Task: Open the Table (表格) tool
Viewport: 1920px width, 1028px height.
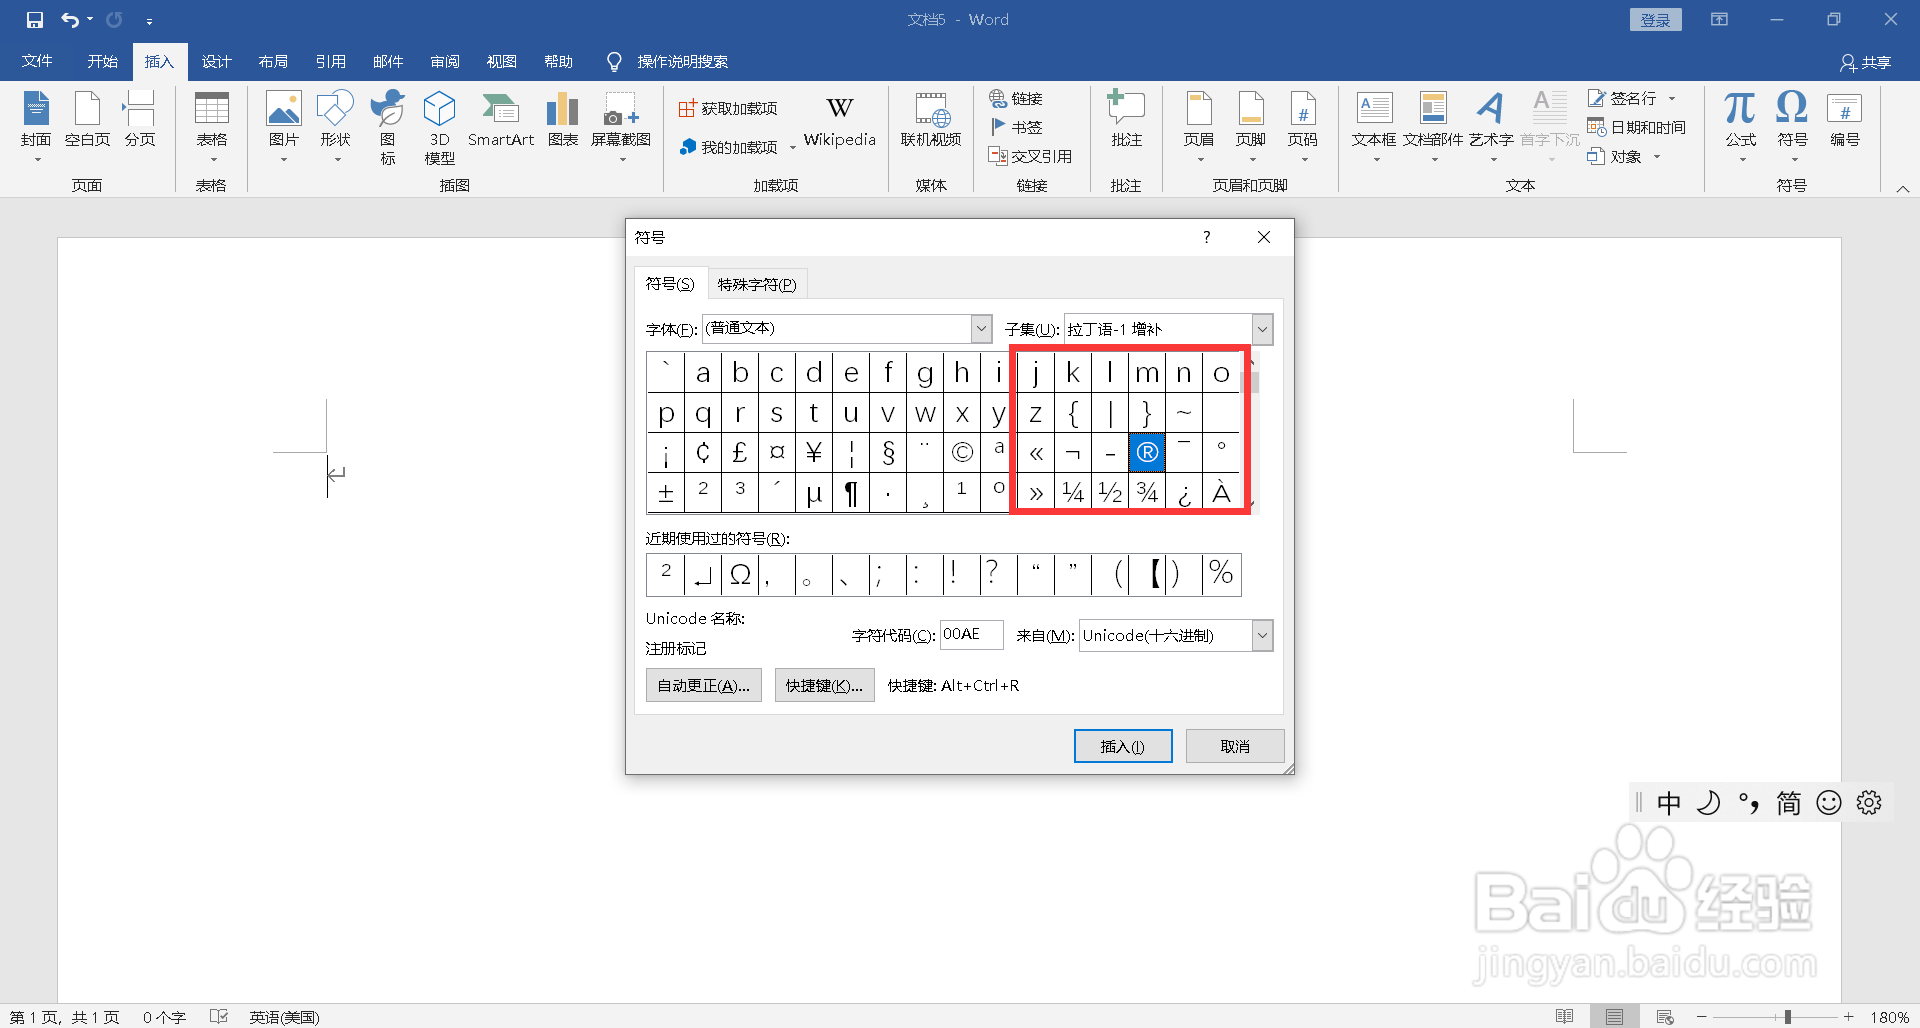Action: pyautogui.click(x=211, y=127)
